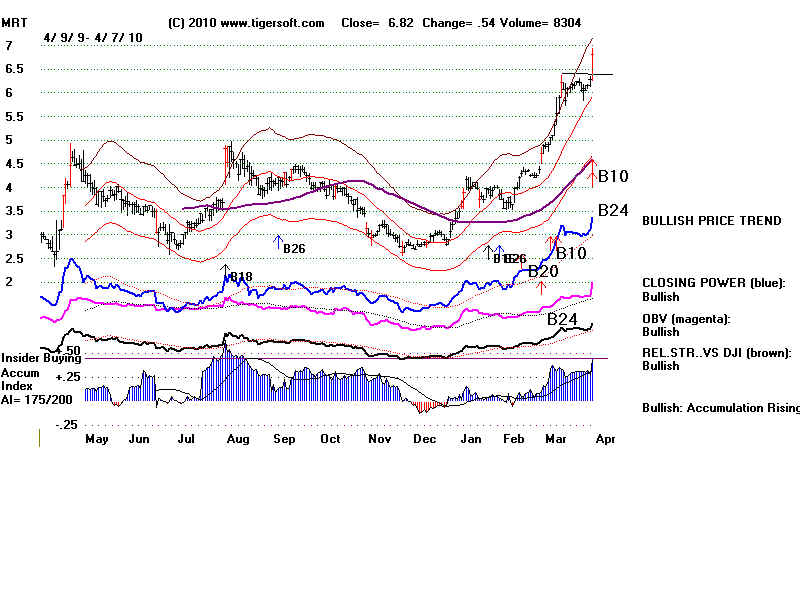Click the B20 buy signal label
The width and height of the screenshot is (800, 600).
(543, 271)
